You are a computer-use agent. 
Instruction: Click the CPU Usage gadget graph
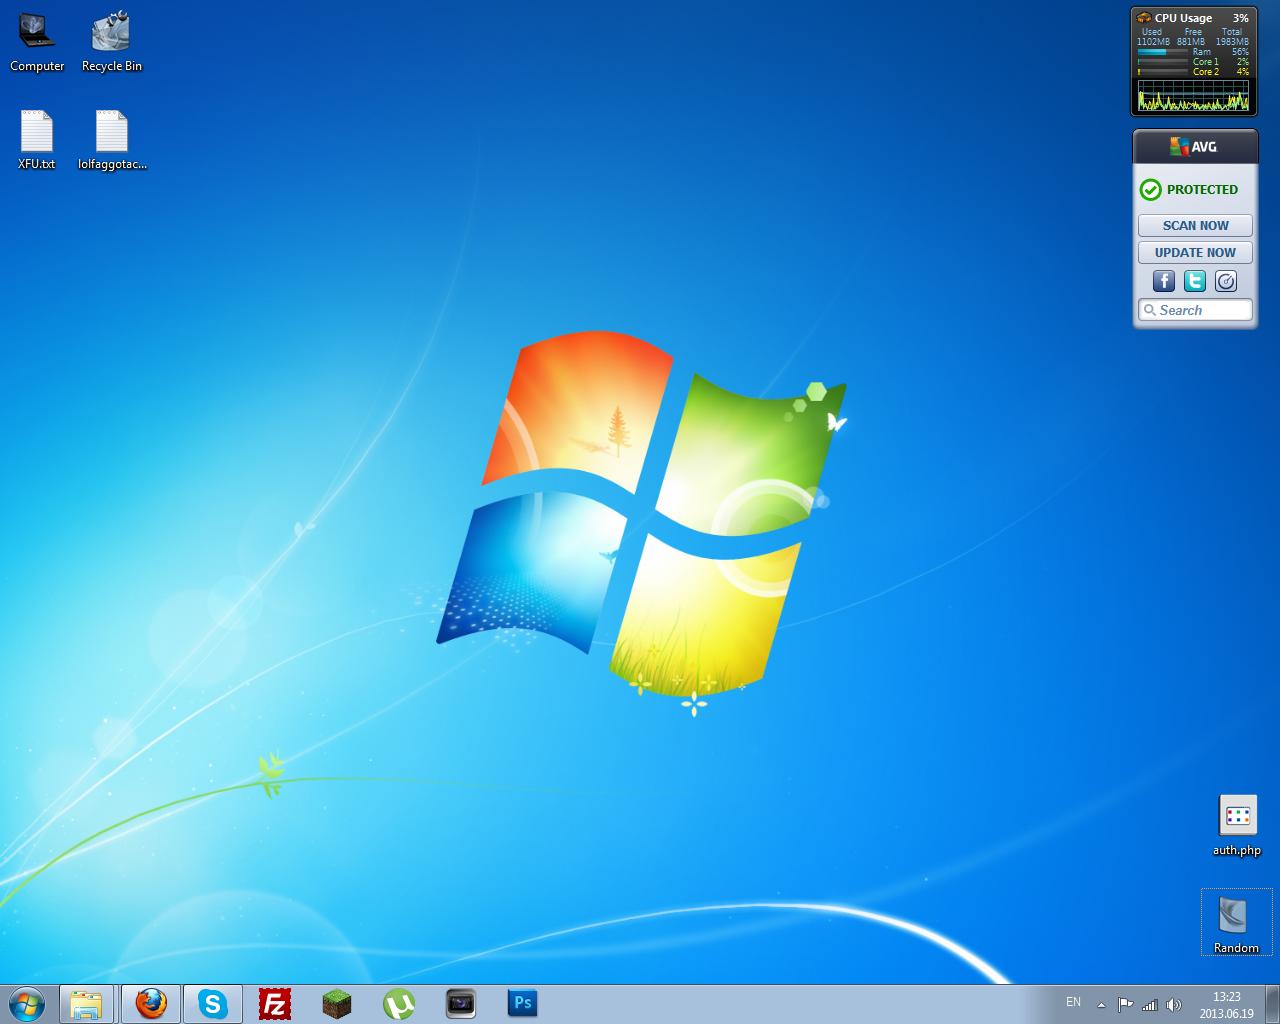coord(1194,97)
